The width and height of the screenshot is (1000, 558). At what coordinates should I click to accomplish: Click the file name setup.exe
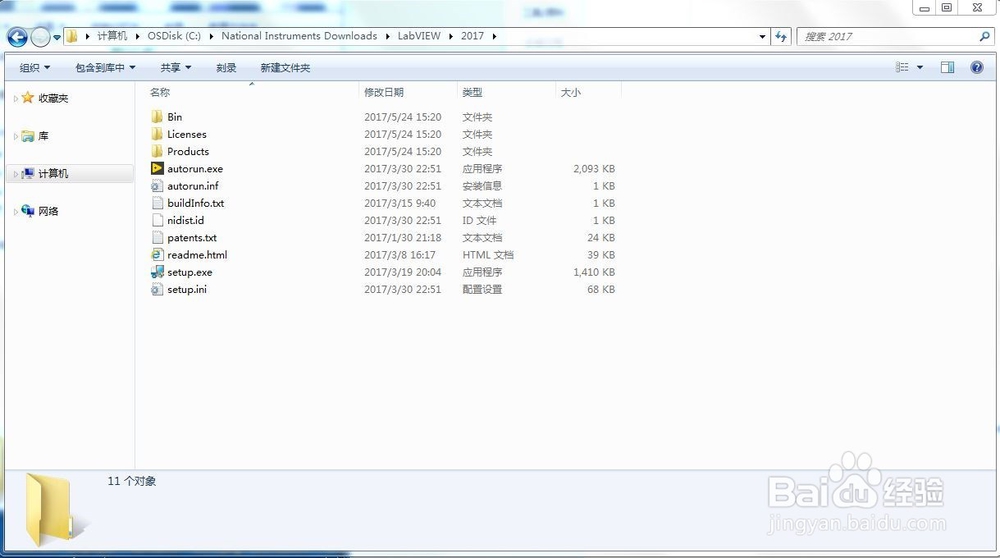tap(190, 272)
